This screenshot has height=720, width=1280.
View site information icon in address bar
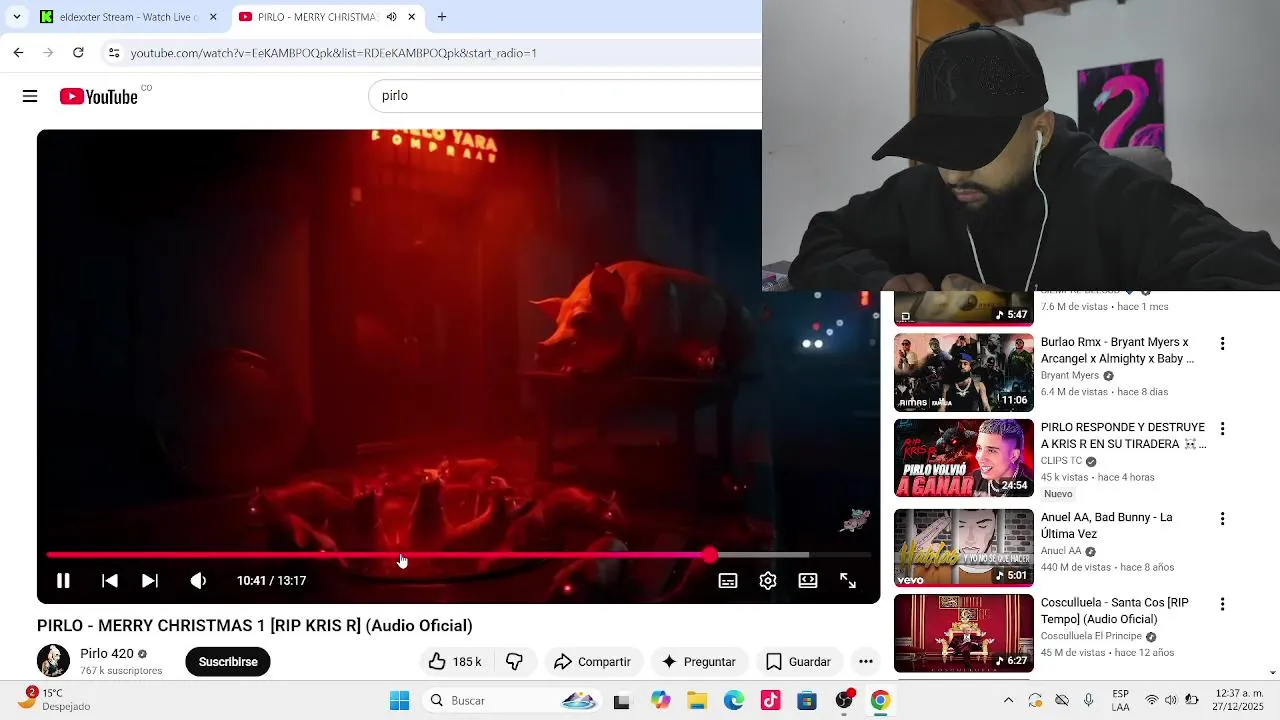(114, 53)
